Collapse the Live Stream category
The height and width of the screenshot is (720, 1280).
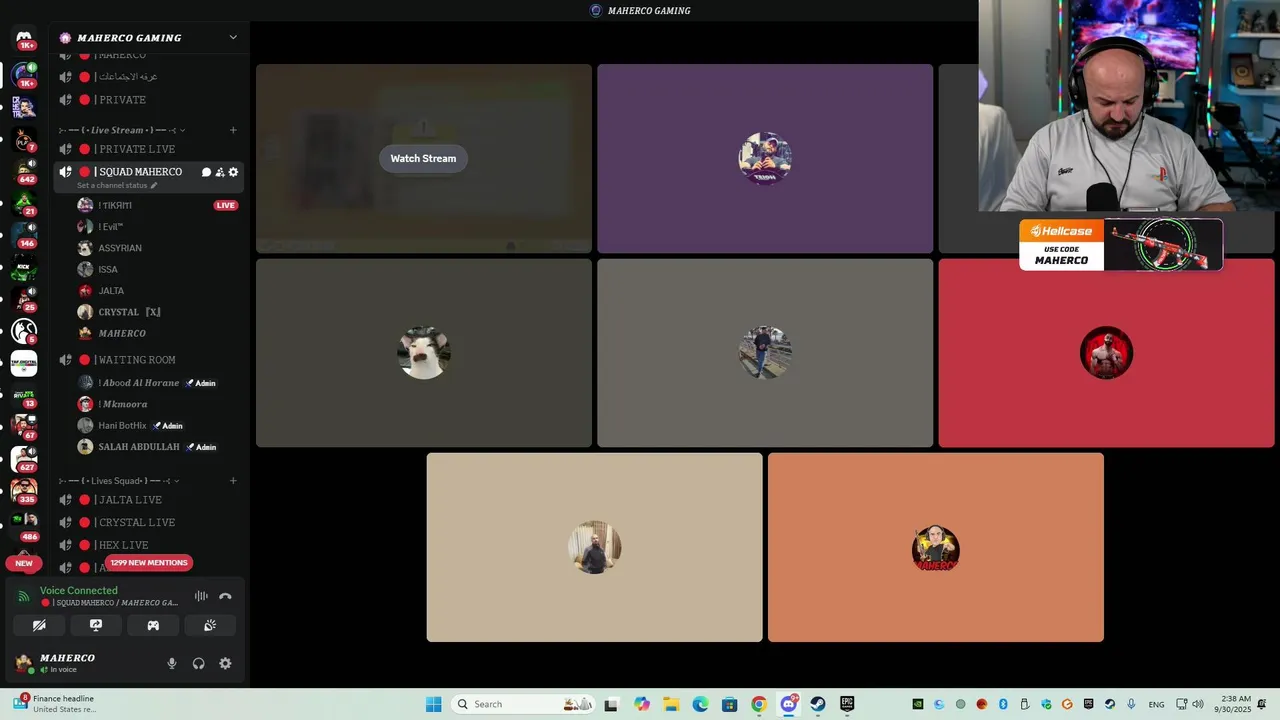[x=123, y=130]
